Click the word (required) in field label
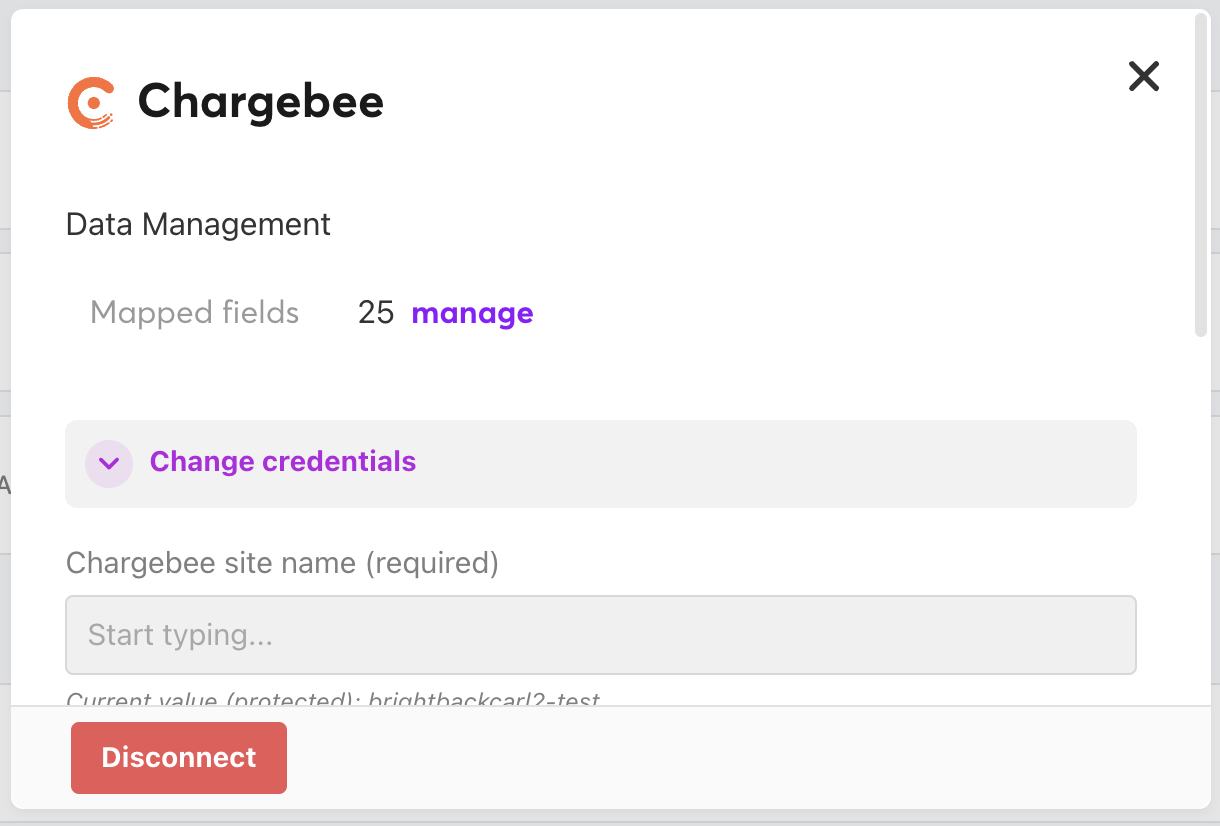The image size is (1220, 826). [431, 563]
